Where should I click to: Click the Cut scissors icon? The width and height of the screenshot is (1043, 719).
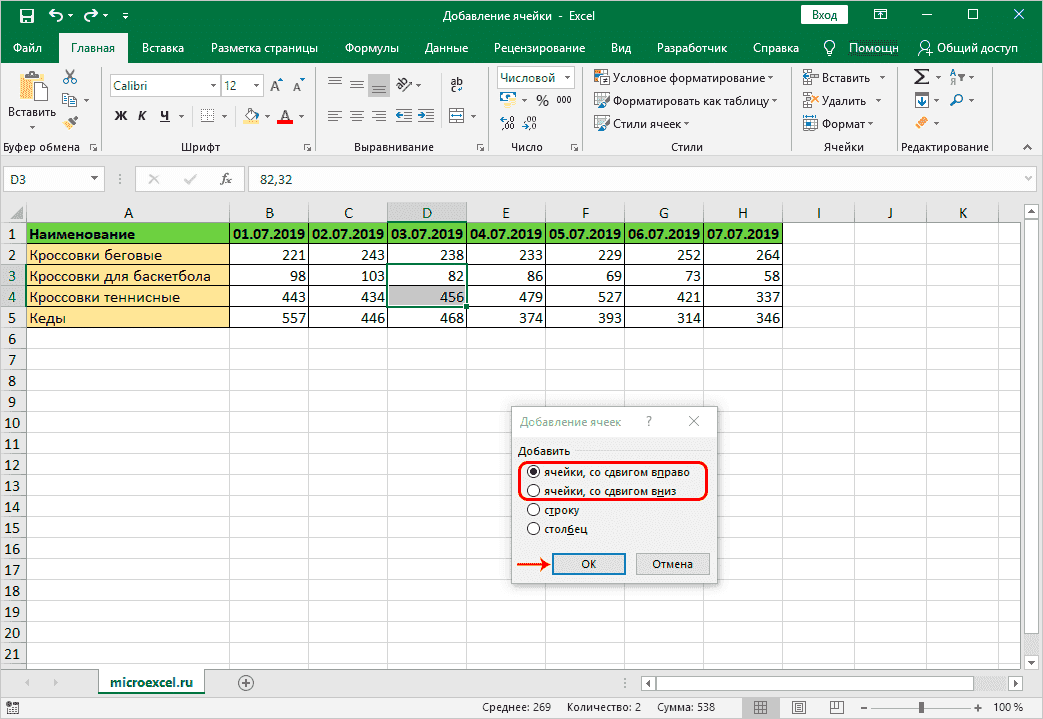click(70, 78)
